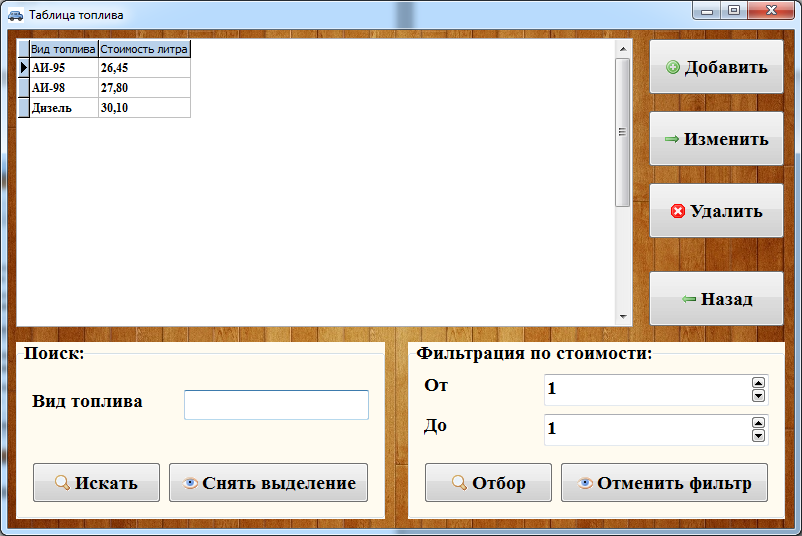Click into the От value field
802x536 pixels.
tap(647, 390)
